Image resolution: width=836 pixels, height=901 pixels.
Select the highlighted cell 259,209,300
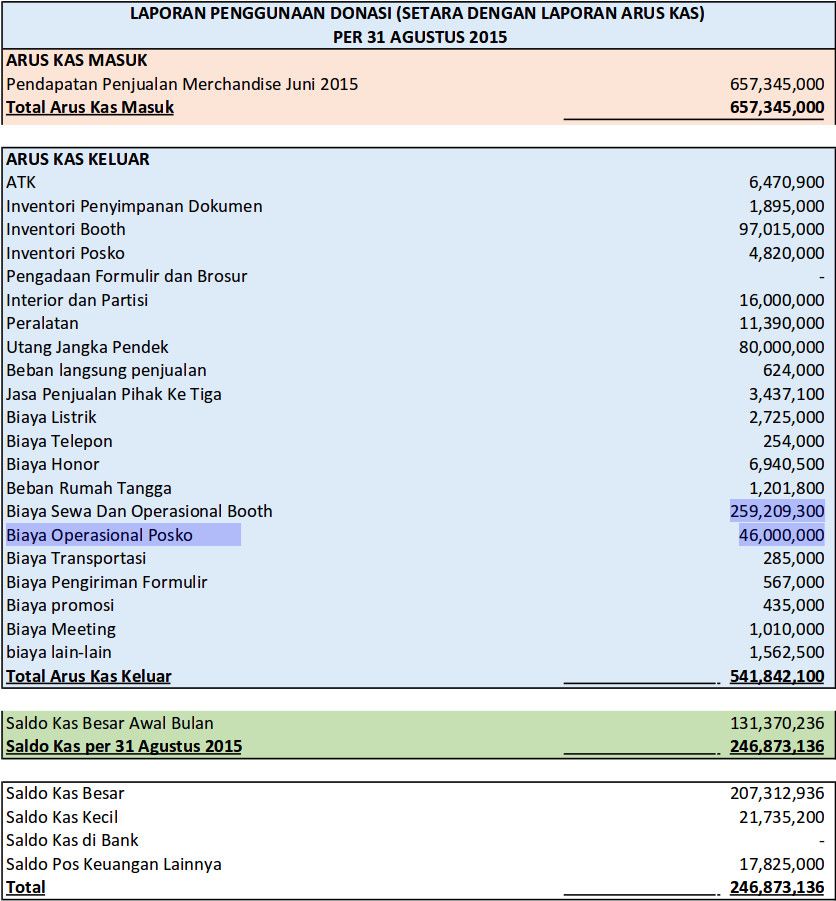777,511
